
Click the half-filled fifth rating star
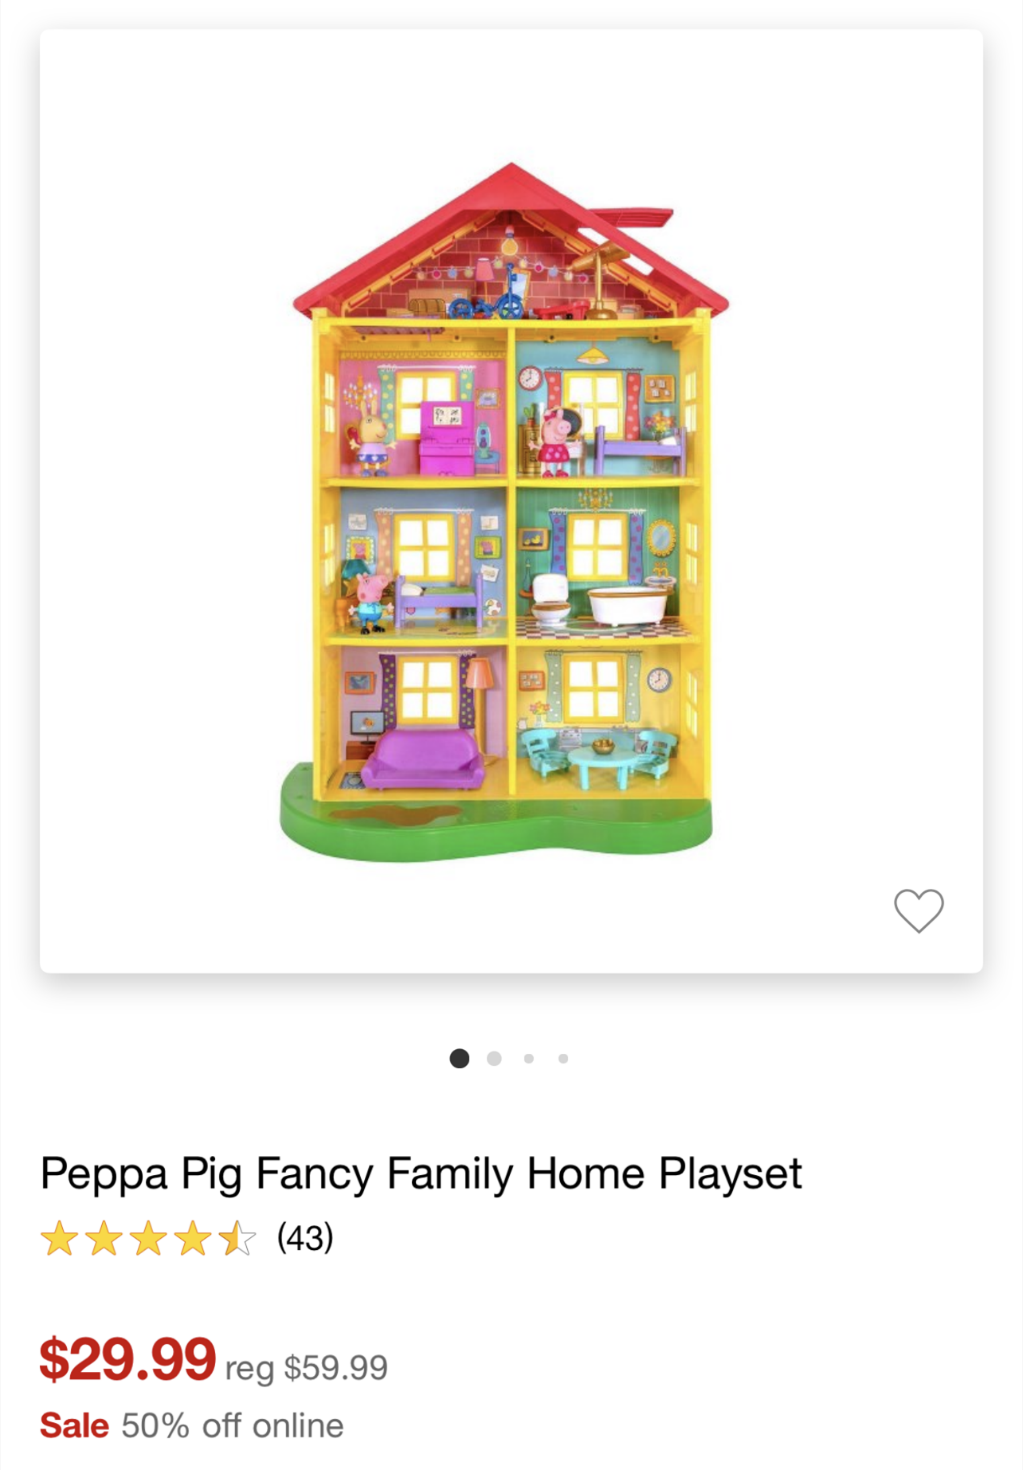tap(237, 1238)
